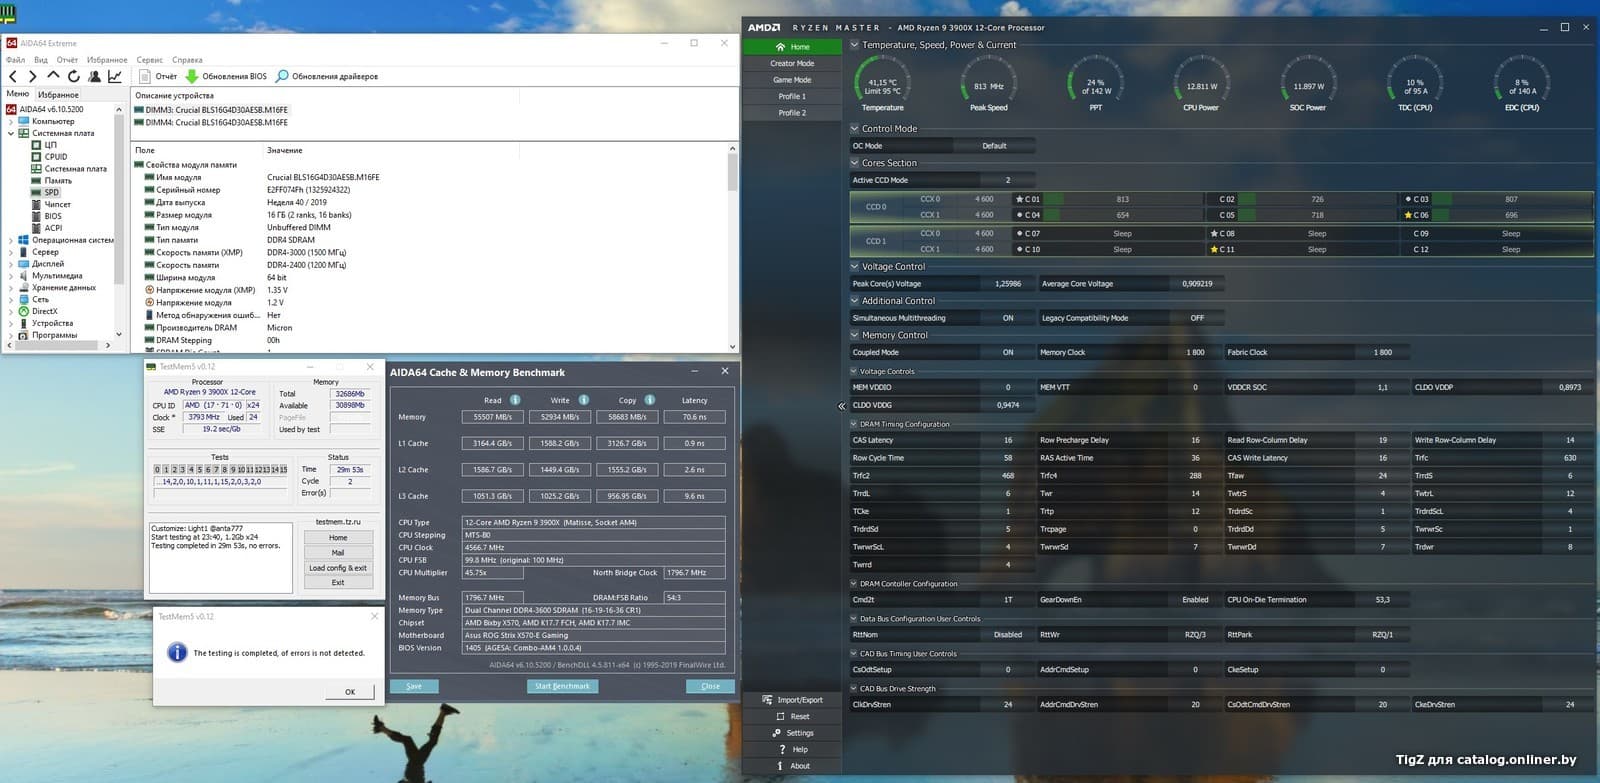Click the AIDA64 forward navigation arrow
This screenshot has height=783, width=1600.
[x=32, y=76]
